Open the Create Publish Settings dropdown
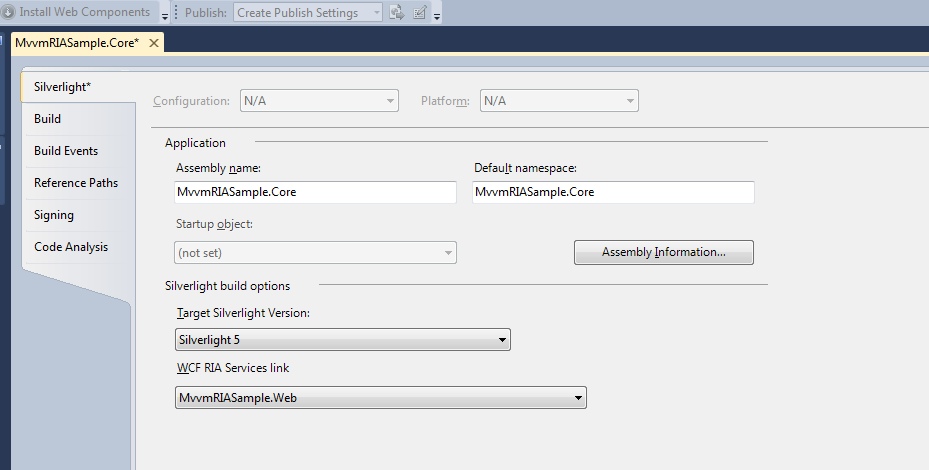The height and width of the screenshot is (470, 929). tap(307, 12)
